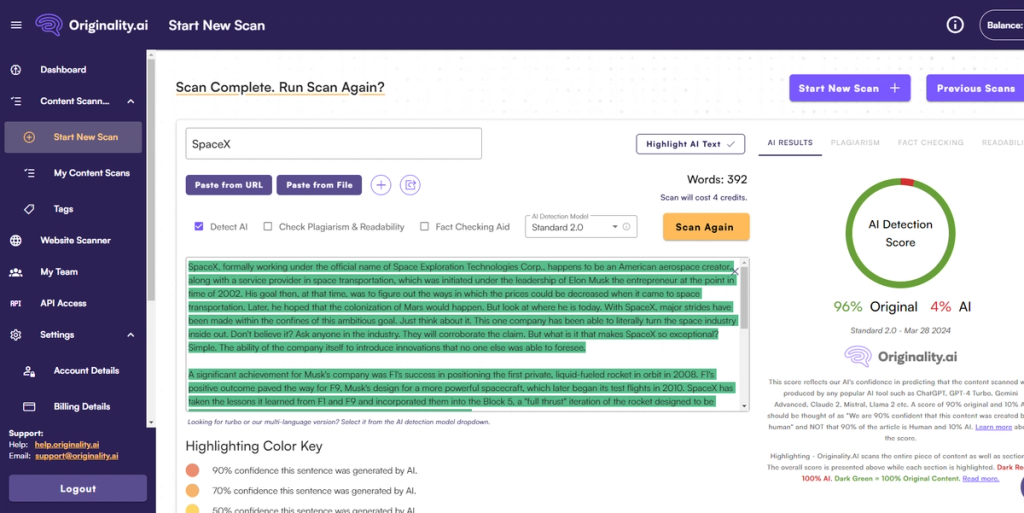Uncheck the Detect AI checkbox

tap(199, 226)
